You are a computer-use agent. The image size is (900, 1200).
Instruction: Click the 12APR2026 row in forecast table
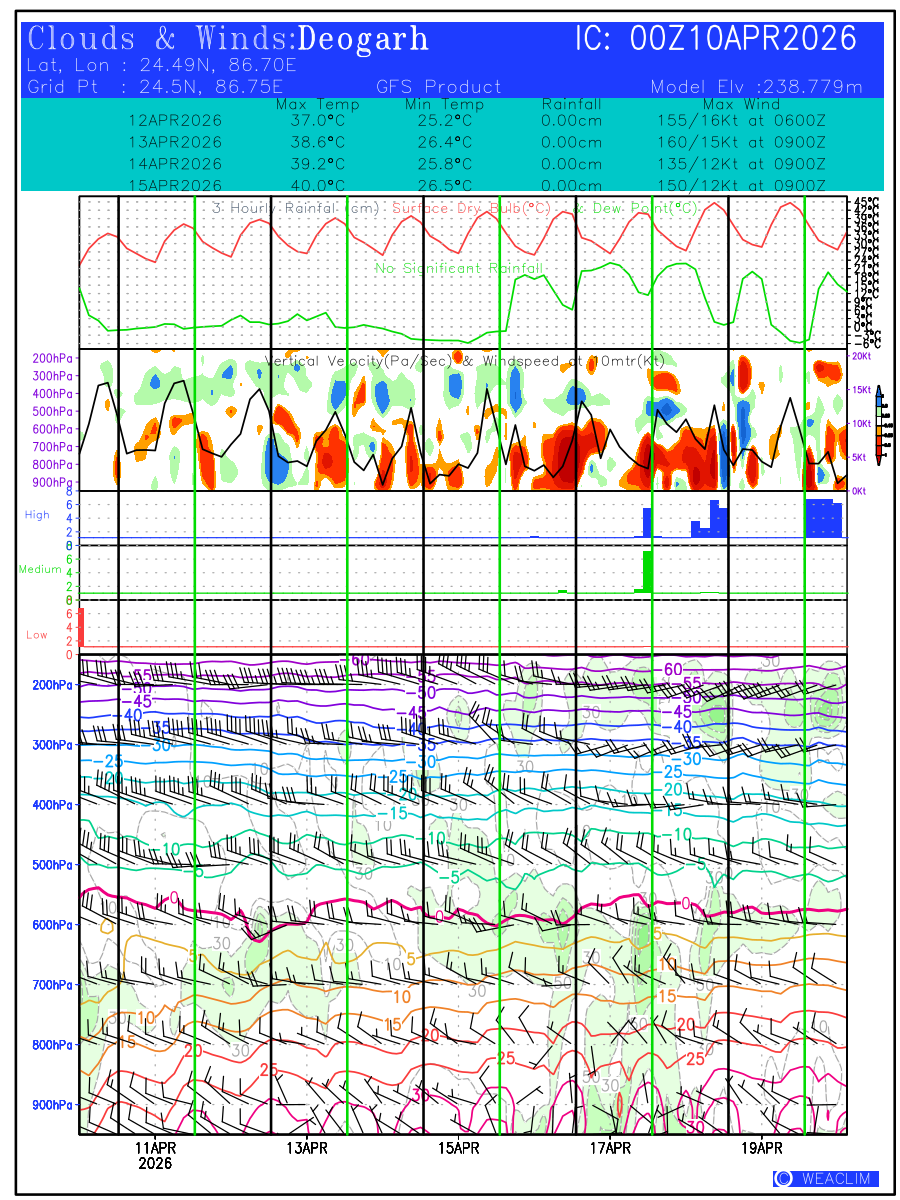click(175, 120)
